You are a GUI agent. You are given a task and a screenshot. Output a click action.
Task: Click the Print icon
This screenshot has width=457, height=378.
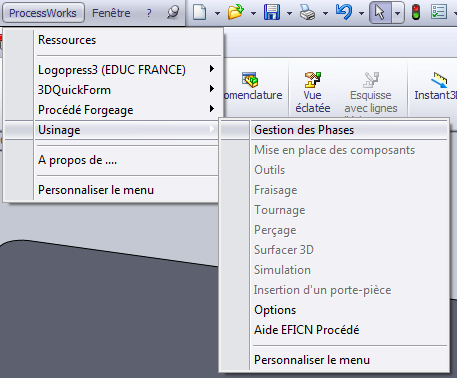[307, 13]
